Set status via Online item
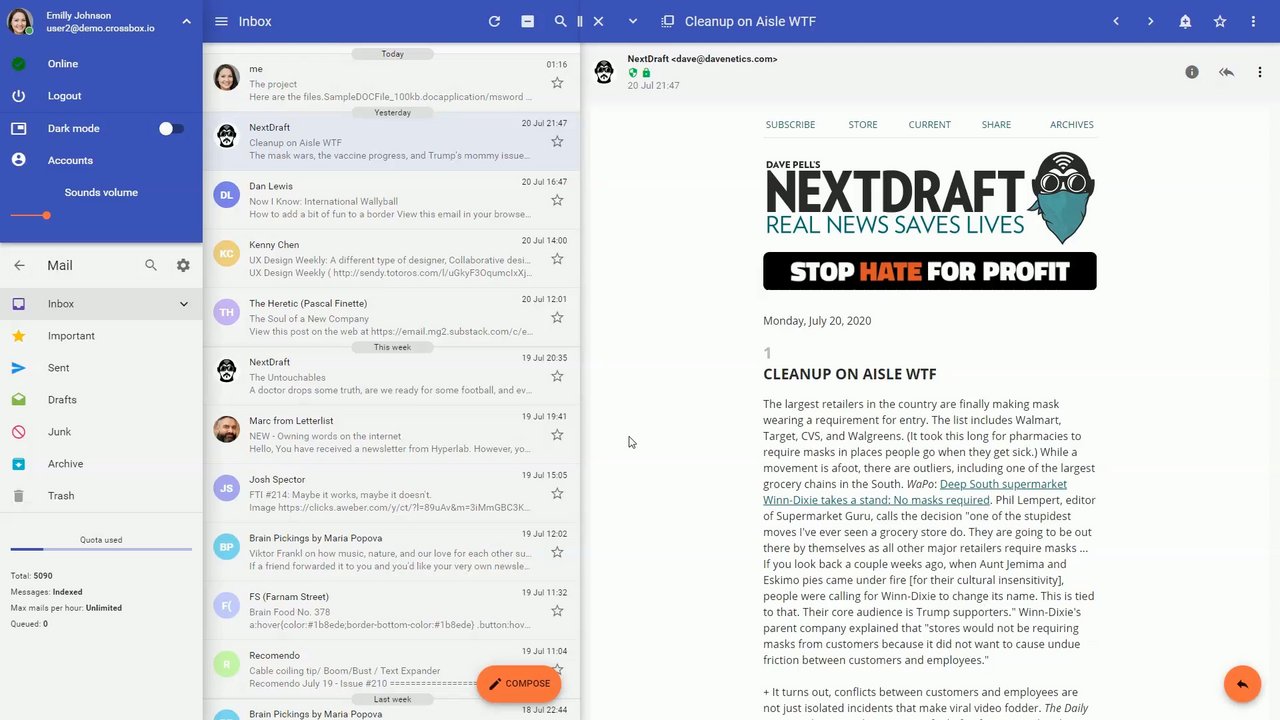 [x=101, y=64]
